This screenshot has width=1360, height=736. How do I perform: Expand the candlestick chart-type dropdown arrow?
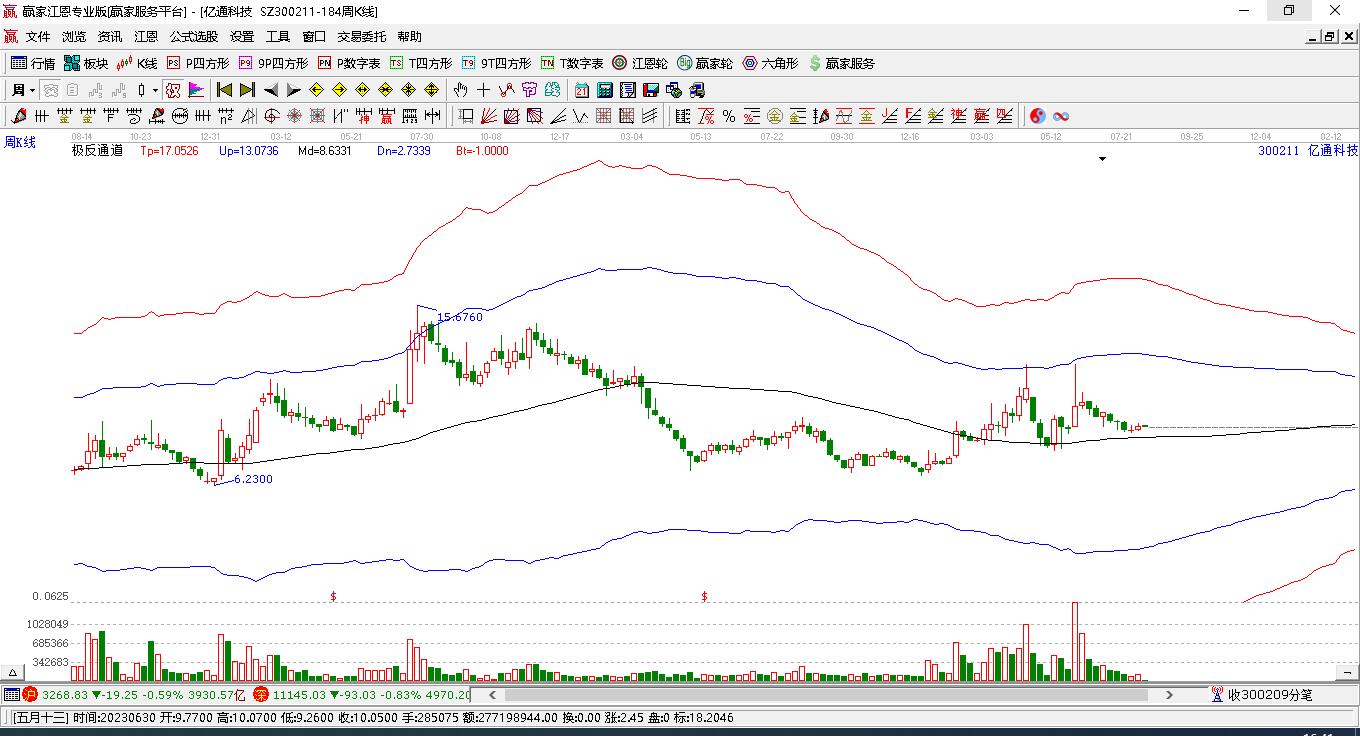click(x=155, y=90)
